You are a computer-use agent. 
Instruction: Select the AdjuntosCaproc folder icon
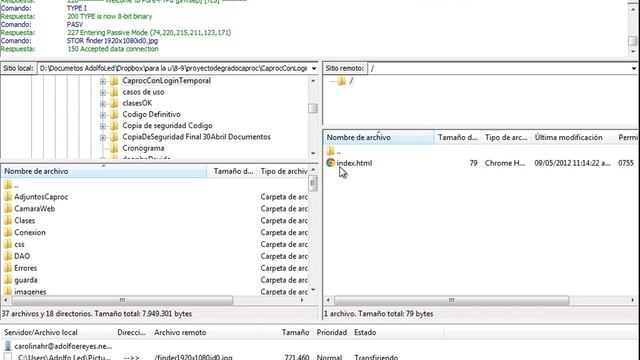[8, 197]
